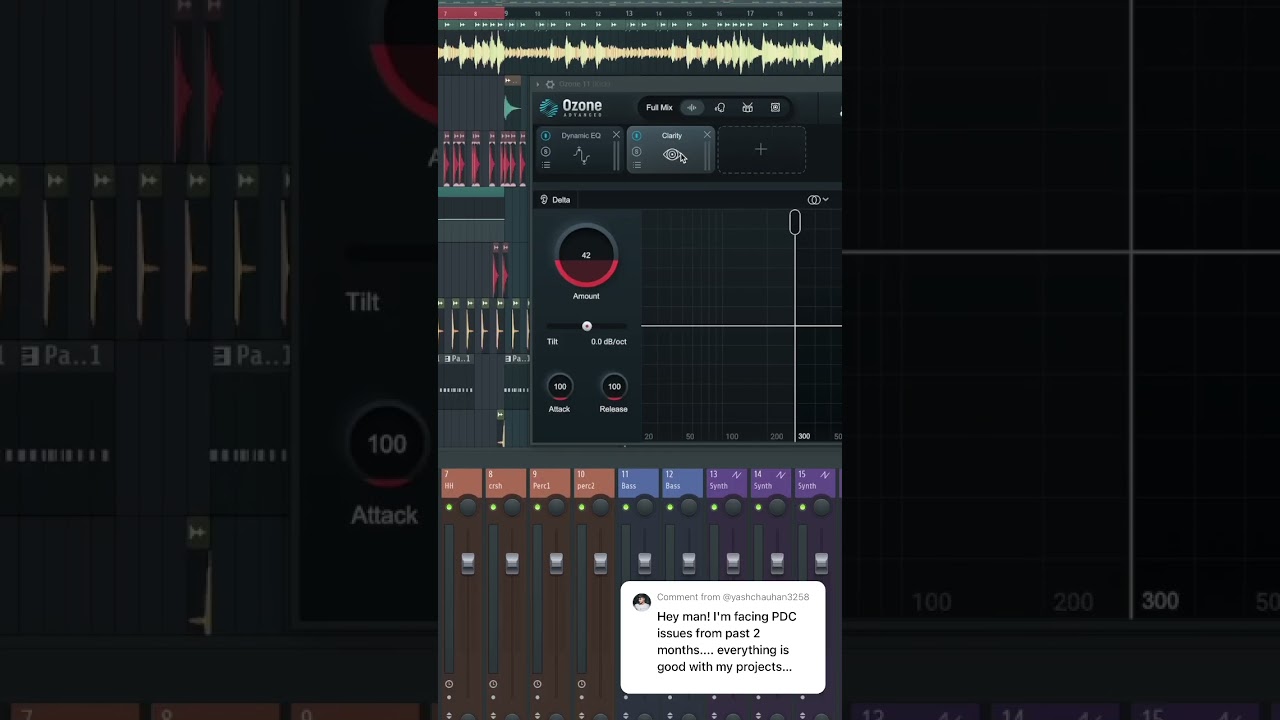Mute the perc2 mixer track LED
The height and width of the screenshot is (720, 1280).
tap(581, 507)
